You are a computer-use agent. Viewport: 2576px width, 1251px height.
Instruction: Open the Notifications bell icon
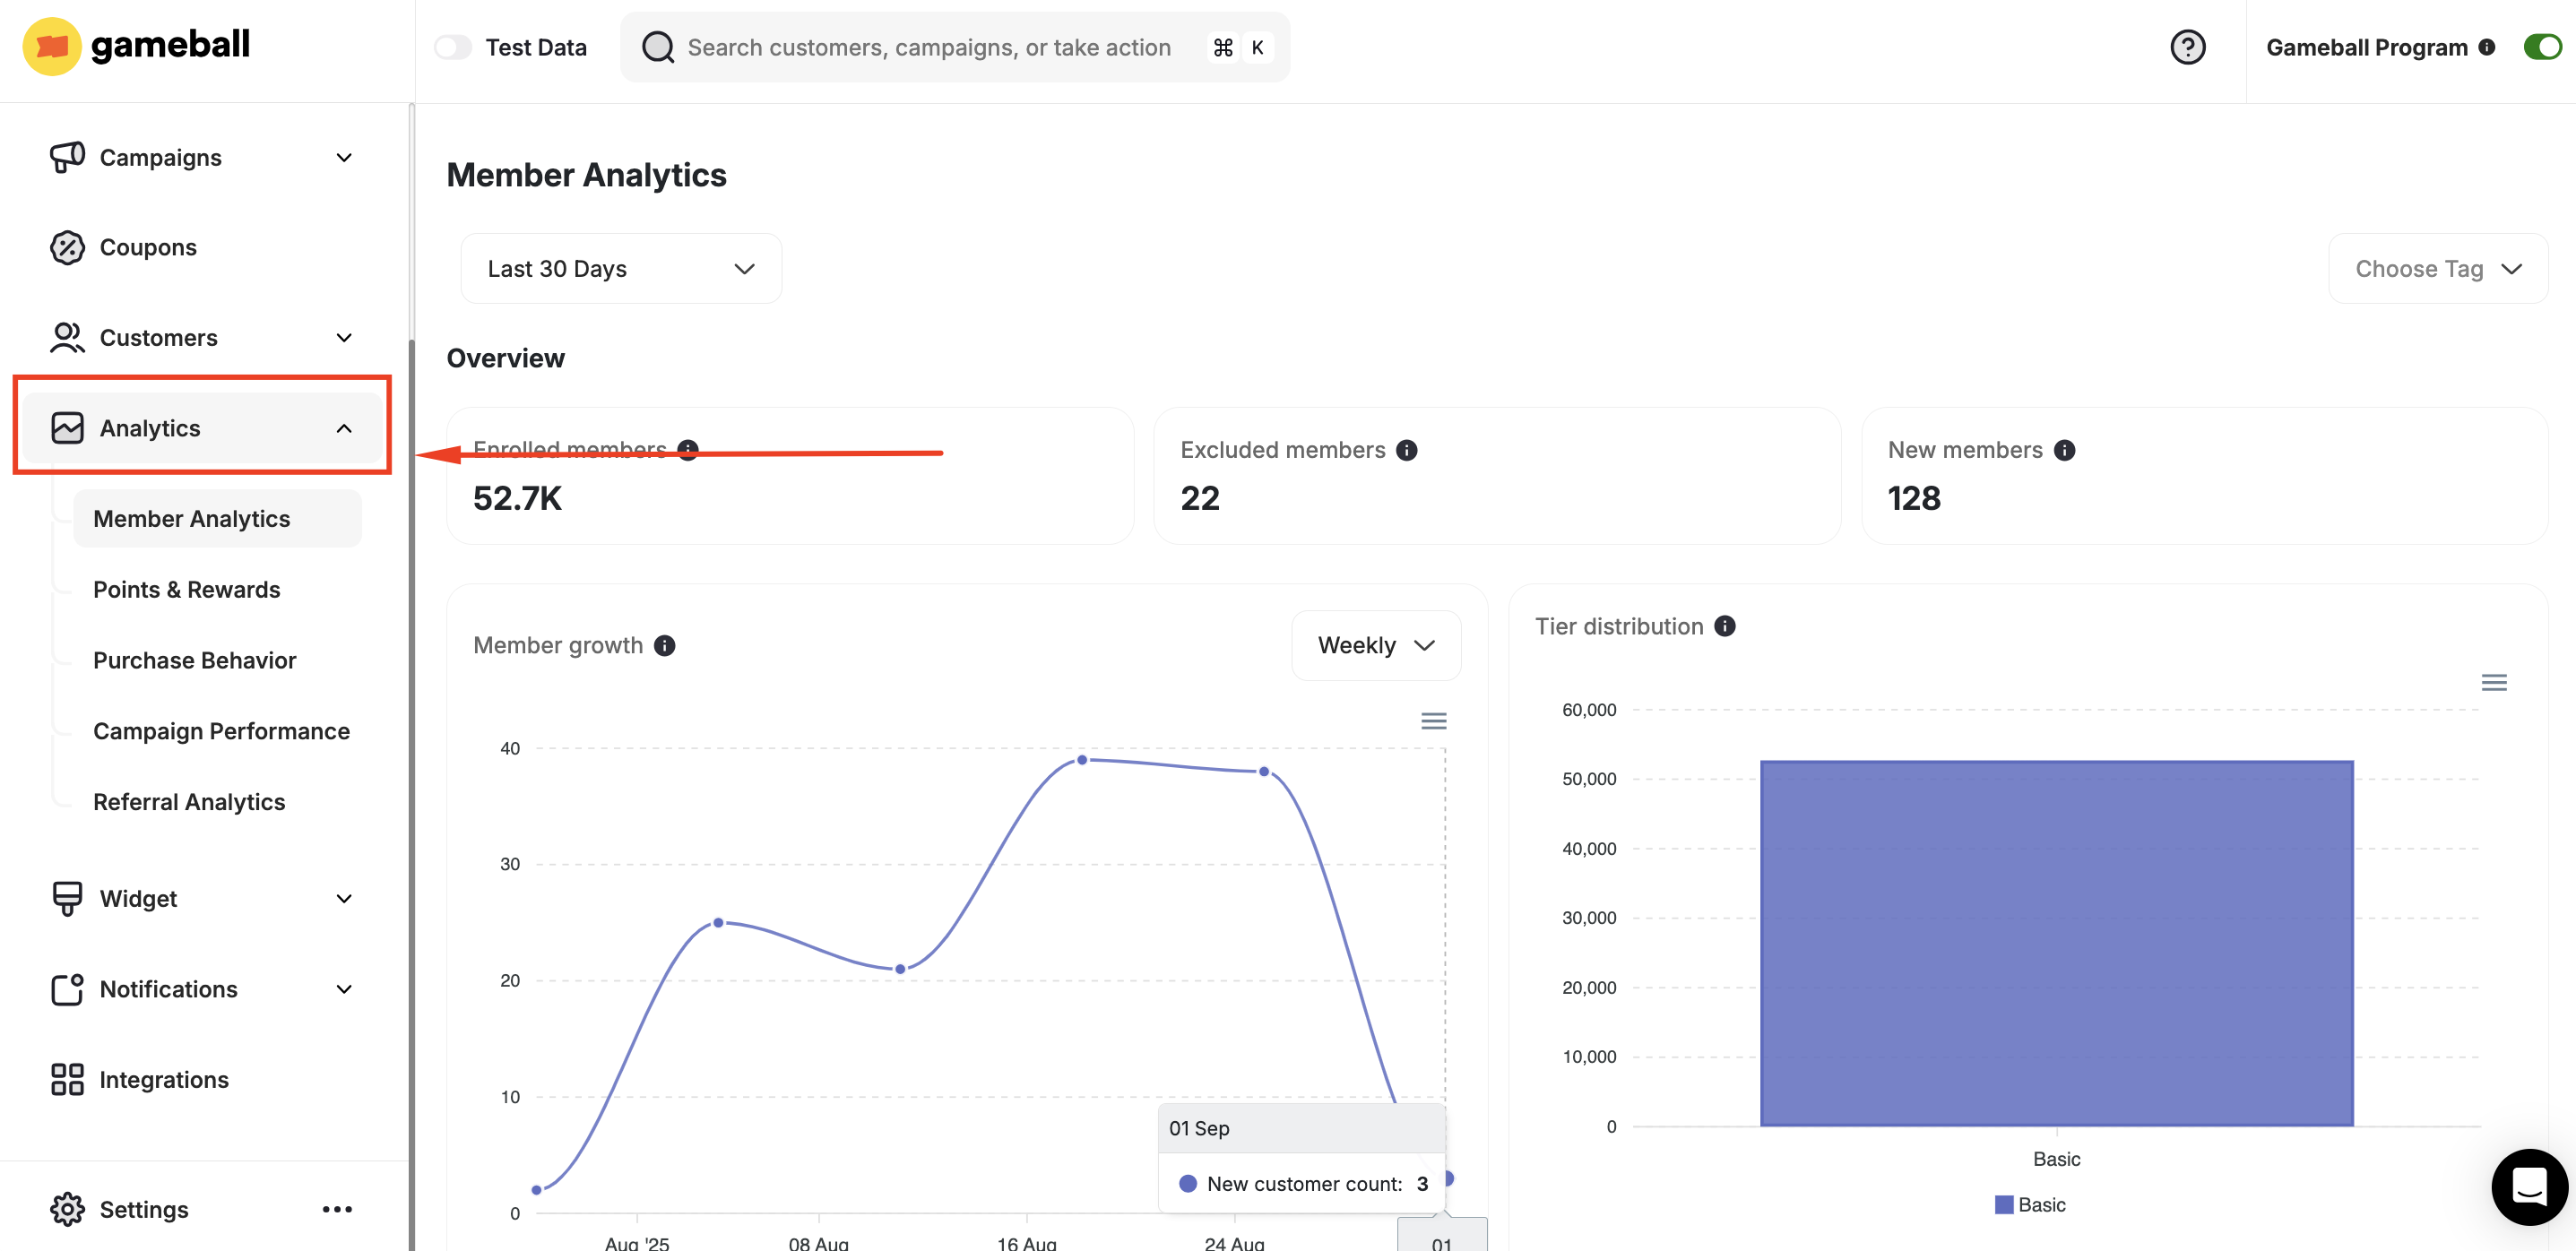pyautogui.click(x=66, y=989)
